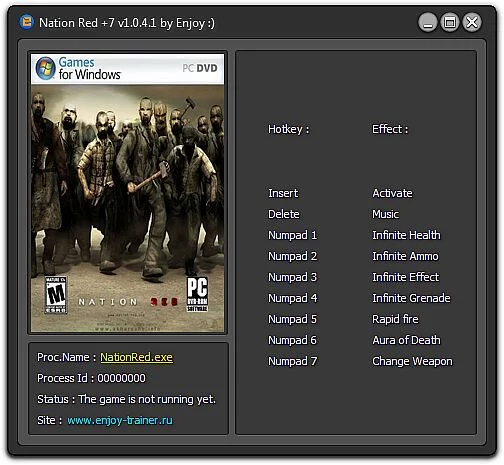Click the Effect column header
Image resolution: width=504 pixels, height=465 pixels.
[x=390, y=129]
